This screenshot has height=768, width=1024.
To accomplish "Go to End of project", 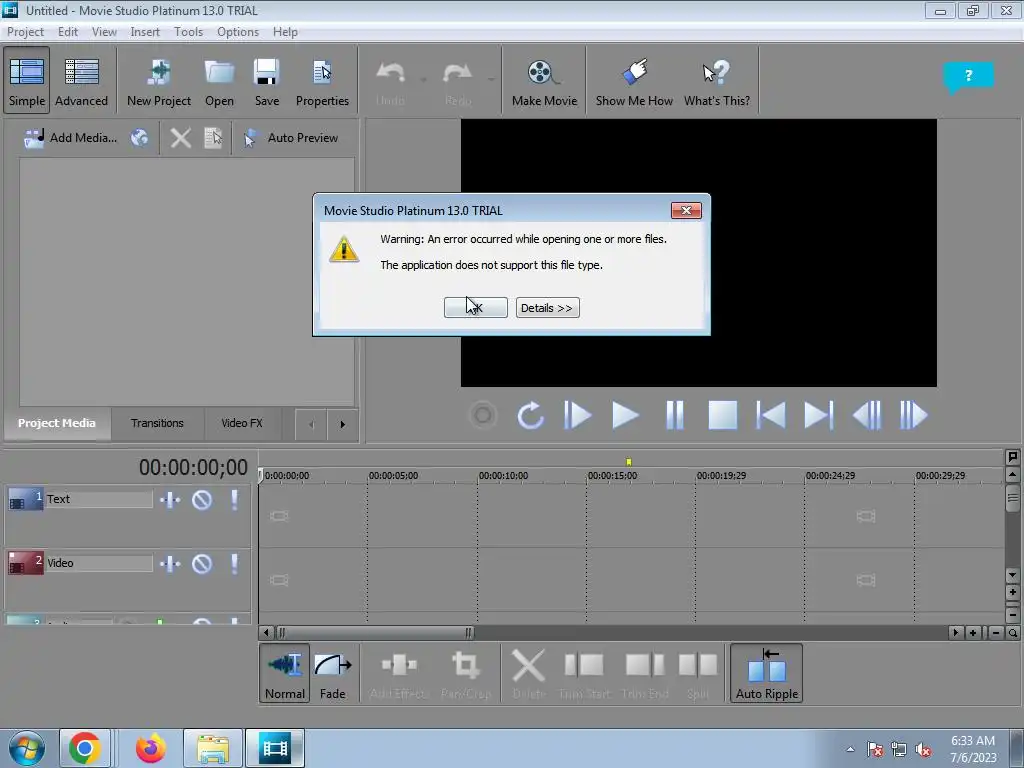I will (818, 415).
